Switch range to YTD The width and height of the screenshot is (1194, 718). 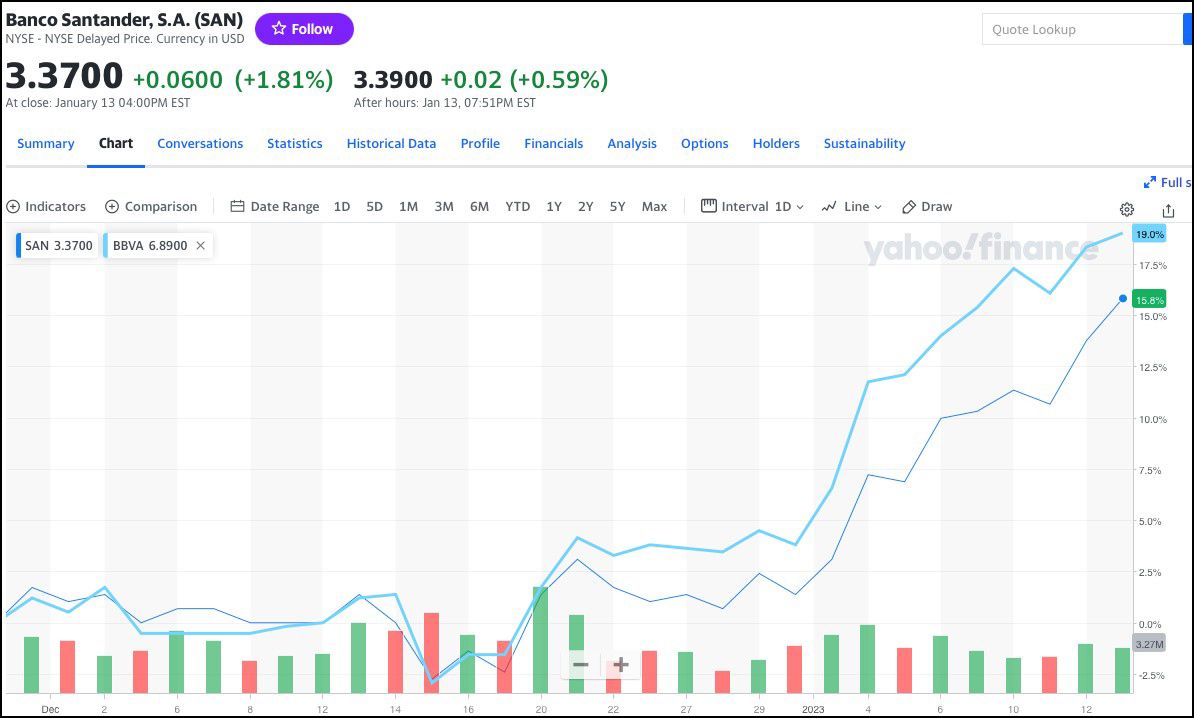[517, 207]
